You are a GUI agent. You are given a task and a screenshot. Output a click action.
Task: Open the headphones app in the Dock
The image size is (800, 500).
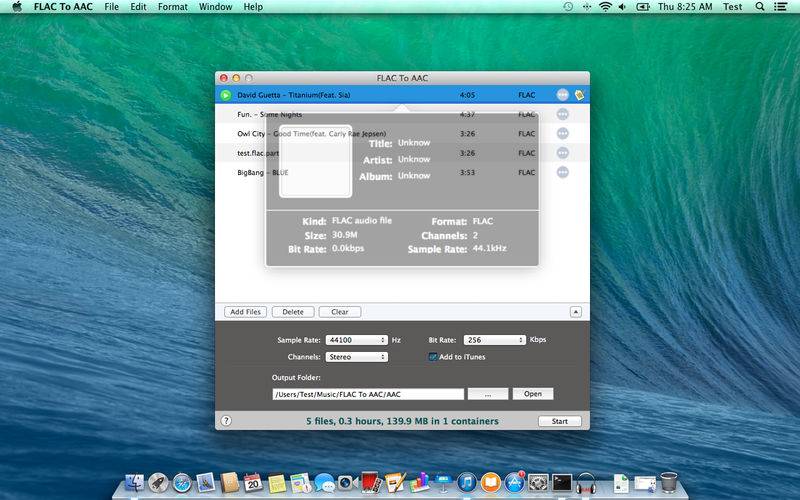point(586,482)
